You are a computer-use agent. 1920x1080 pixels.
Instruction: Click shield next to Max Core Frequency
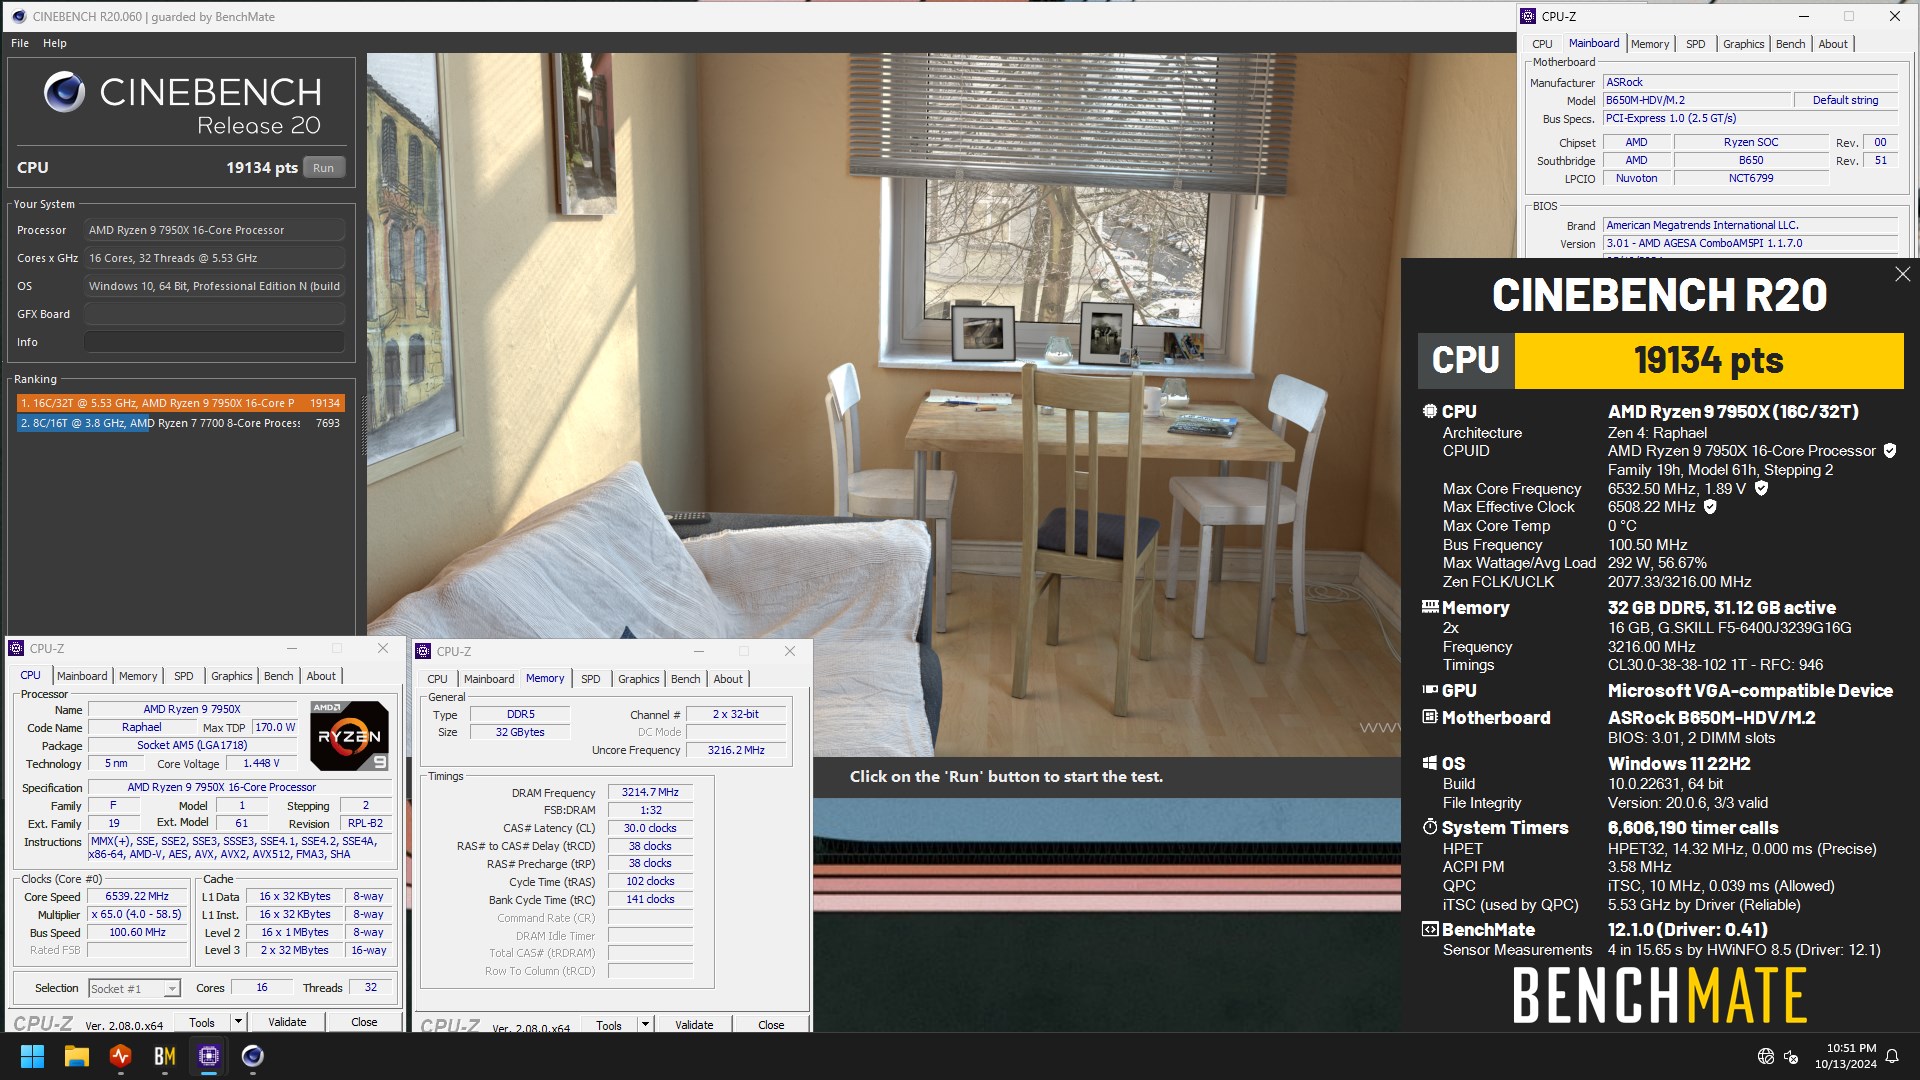(x=1761, y=489)
